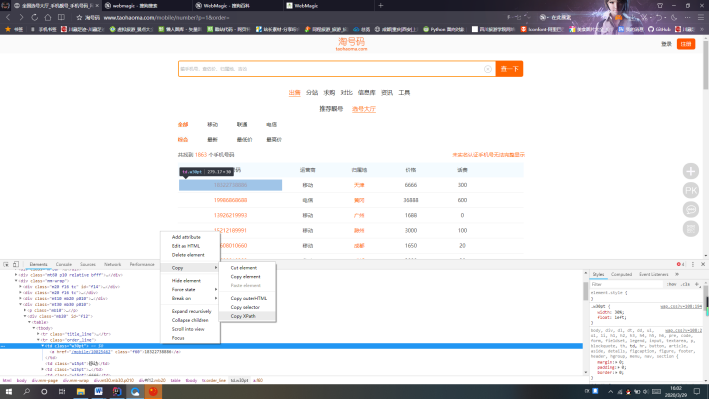Expand Break on submenu
709x399 pixels.
click(x=190, y=299)
